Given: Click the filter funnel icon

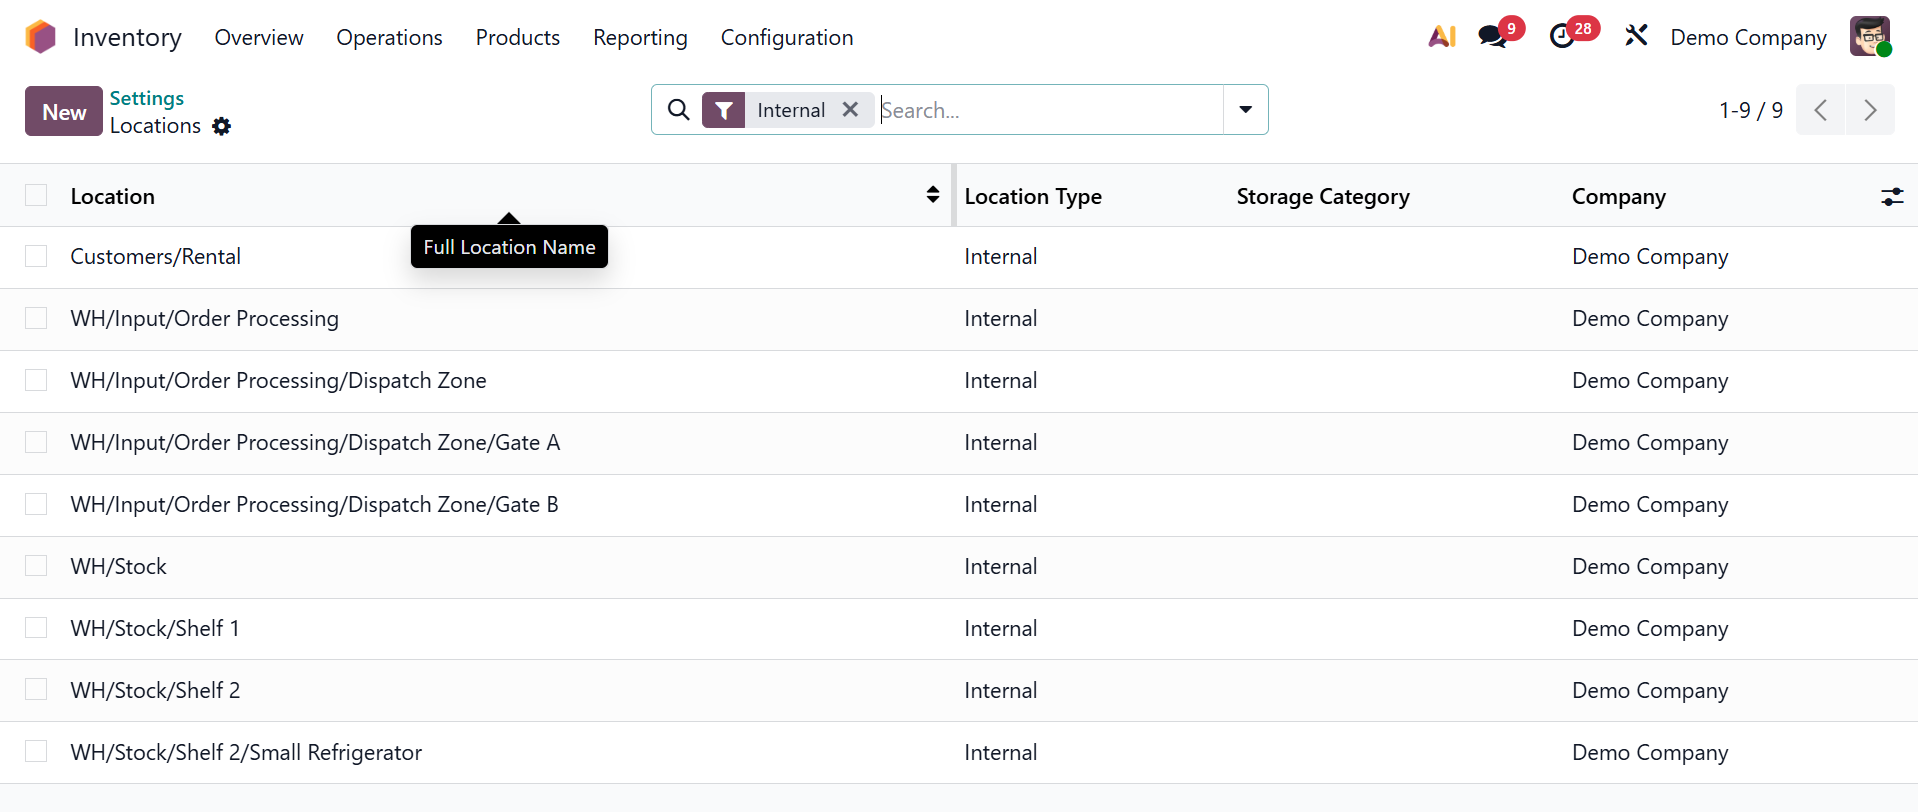Looking at the screenshot, I should click(723, 110).
